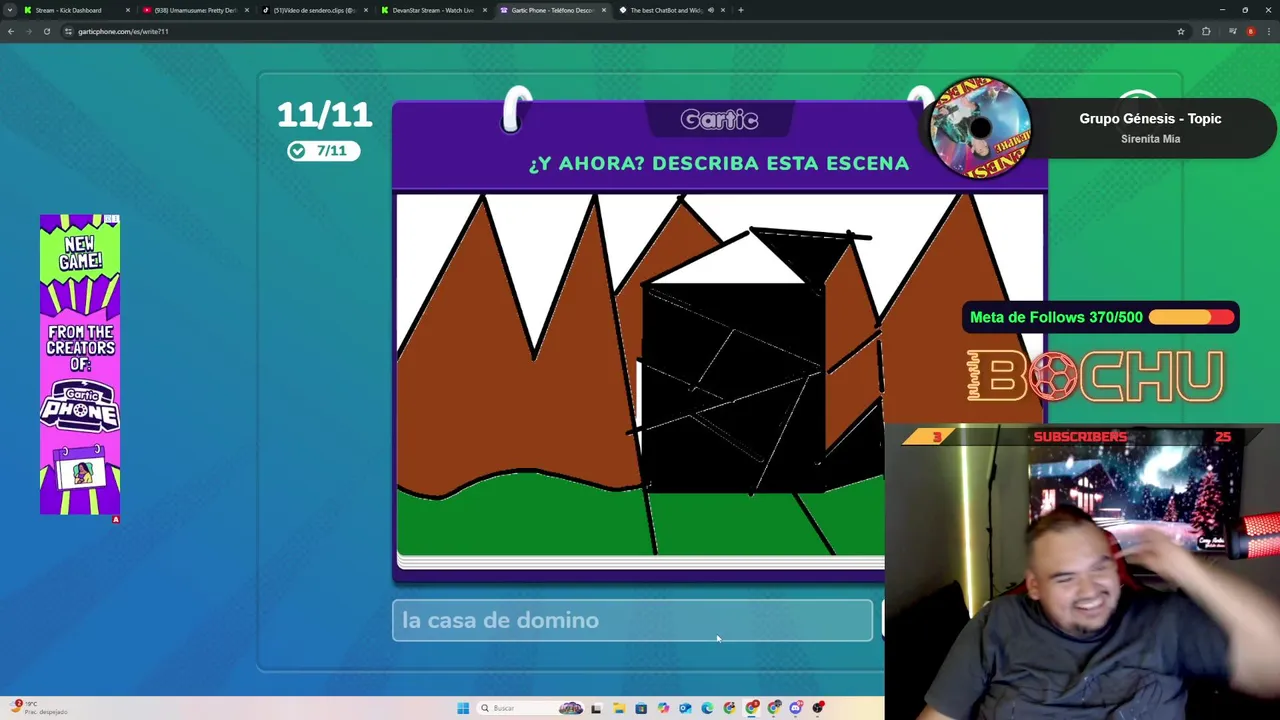Switch to The best ChatBot tab
The height and width of the screenshot is (720, 1280).
tap(671, 10)
